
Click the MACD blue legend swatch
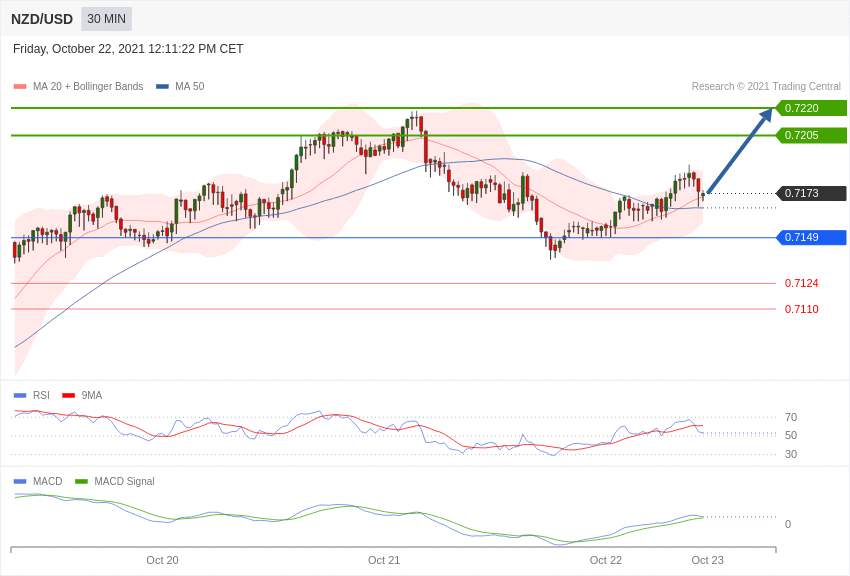click(20, 481)
